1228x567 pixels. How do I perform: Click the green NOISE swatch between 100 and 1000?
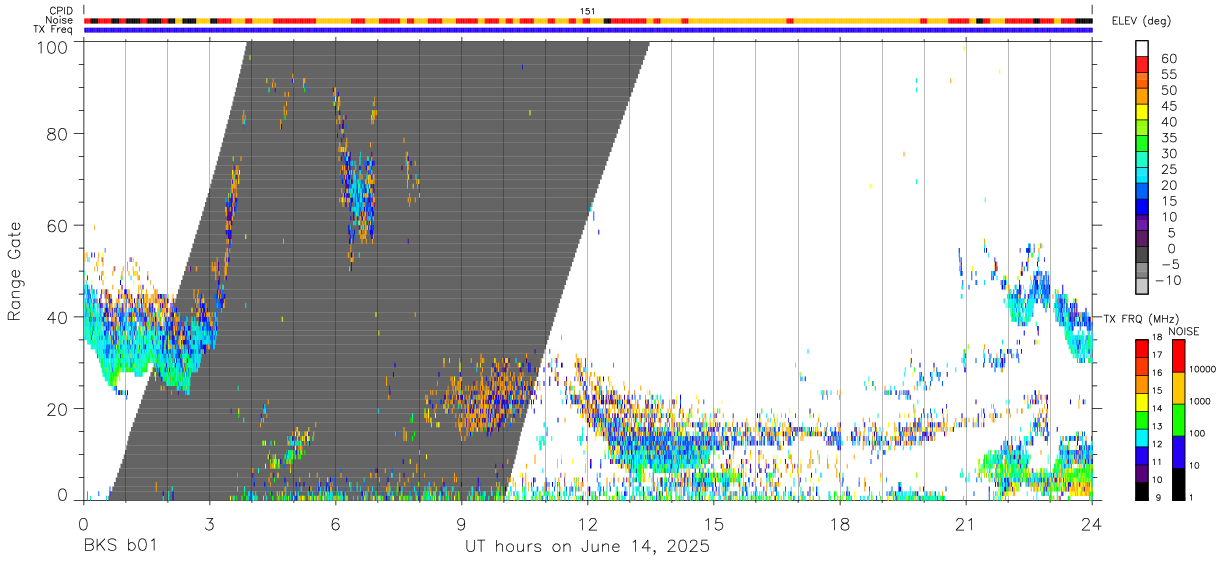coord(1179,419)
